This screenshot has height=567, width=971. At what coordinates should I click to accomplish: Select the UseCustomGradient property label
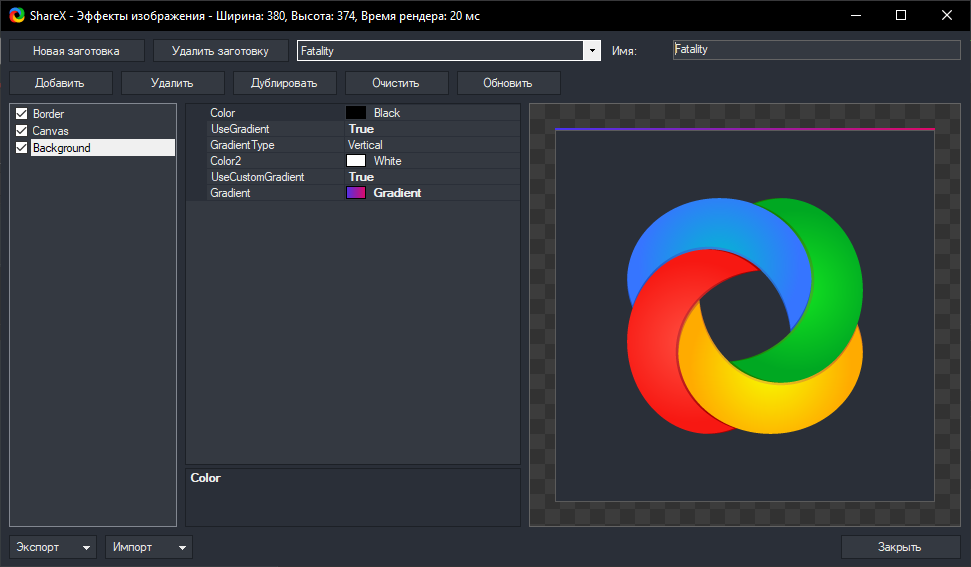(x=258, y=177)
